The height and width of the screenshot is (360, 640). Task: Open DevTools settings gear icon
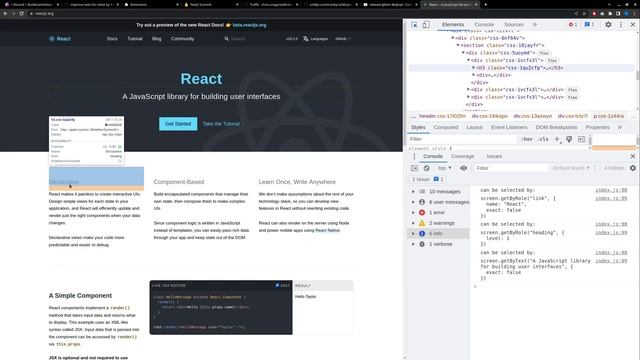point(608,25)
